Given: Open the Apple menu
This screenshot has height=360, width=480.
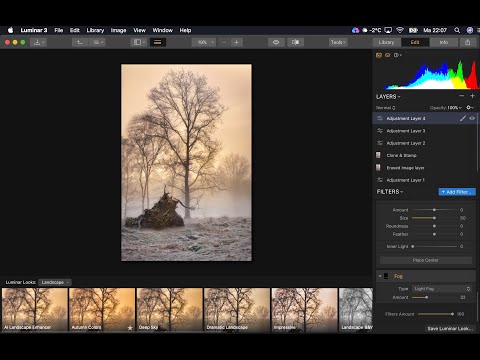Looking at the screenshot, I should click(x=11, y=30).
